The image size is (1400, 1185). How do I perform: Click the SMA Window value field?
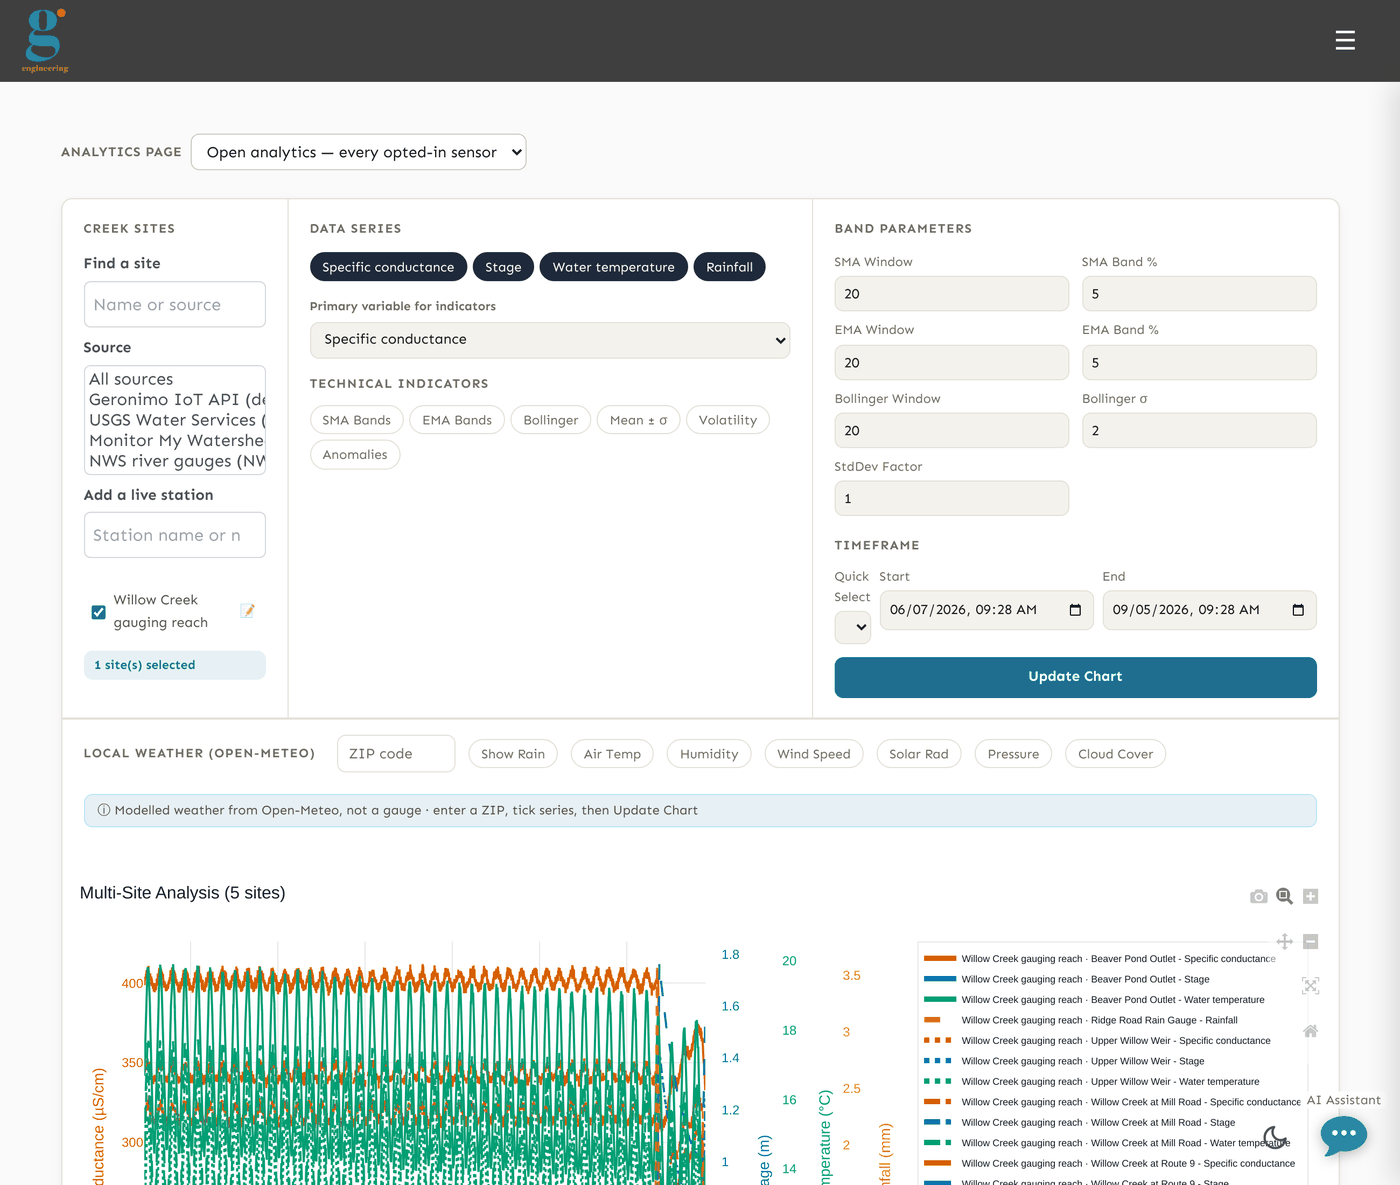point(952,294)
